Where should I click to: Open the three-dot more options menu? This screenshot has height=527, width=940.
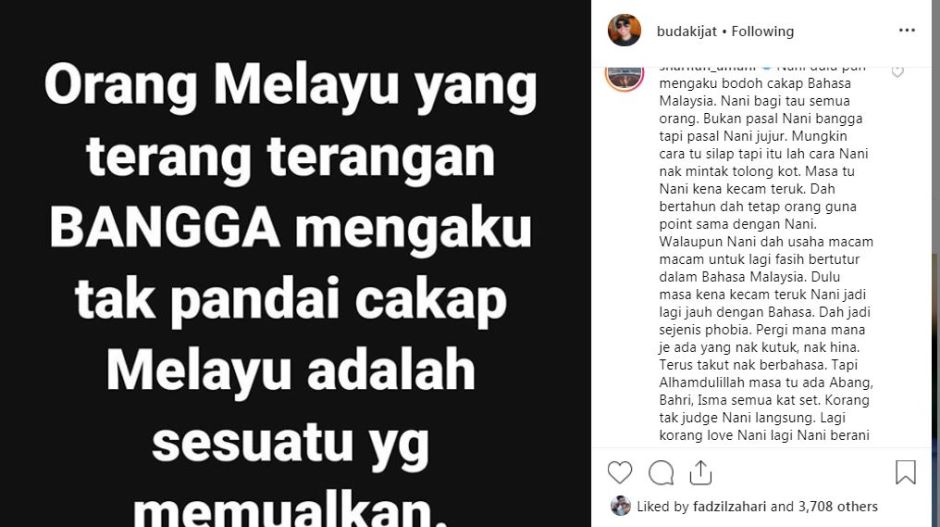907,31
